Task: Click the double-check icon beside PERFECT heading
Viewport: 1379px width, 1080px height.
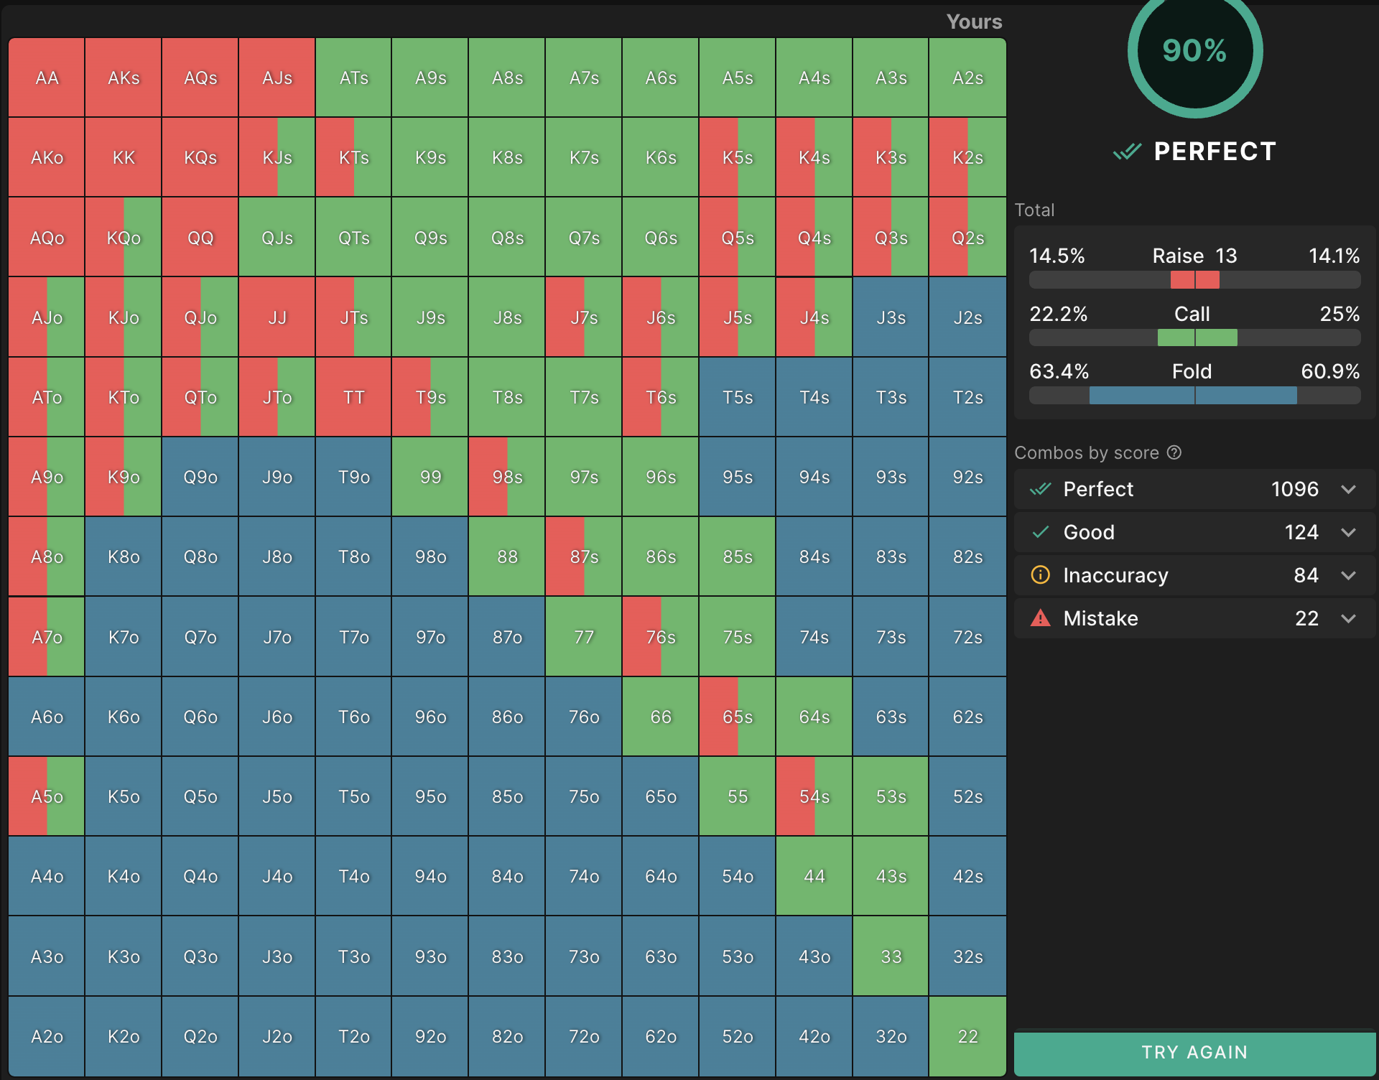Action: (x=1127, y=152)
